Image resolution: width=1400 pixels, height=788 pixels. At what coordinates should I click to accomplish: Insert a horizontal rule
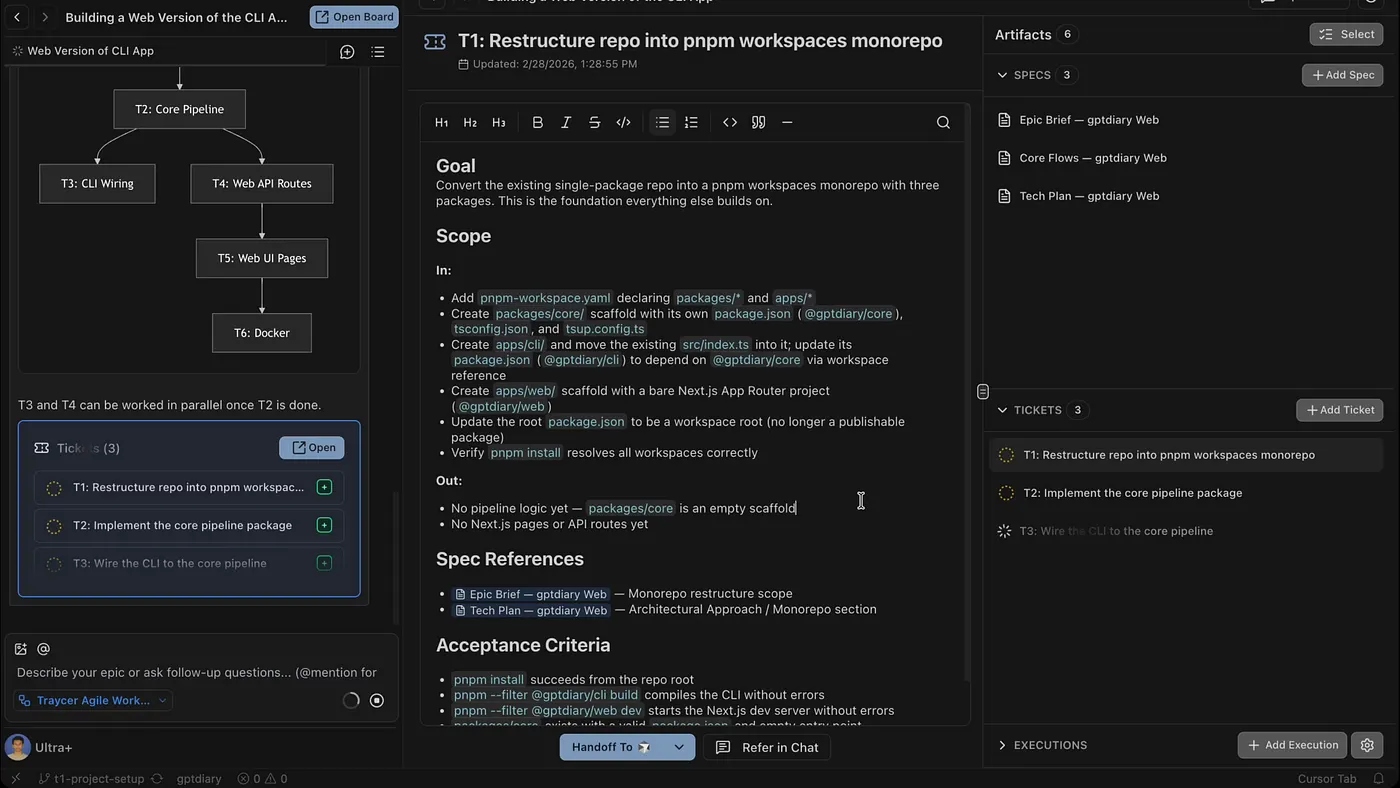point(787,122)
